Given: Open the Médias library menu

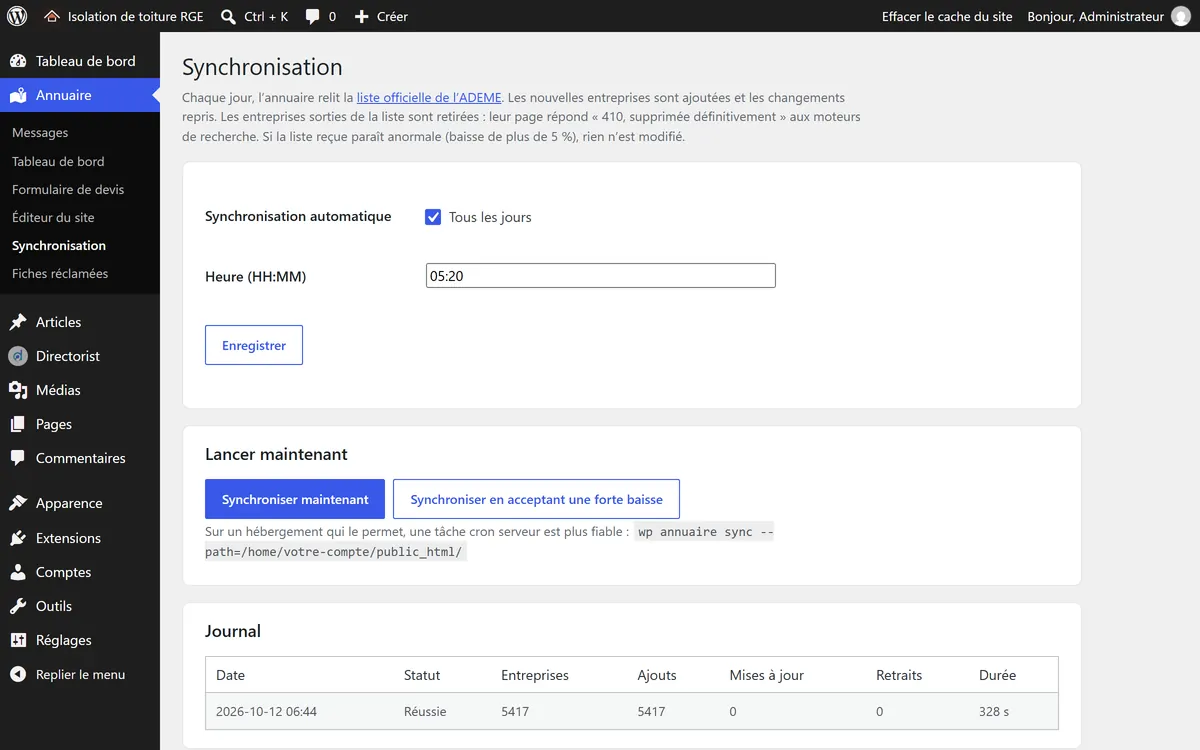Looking at the screenshot, I should tap(58, 390).
